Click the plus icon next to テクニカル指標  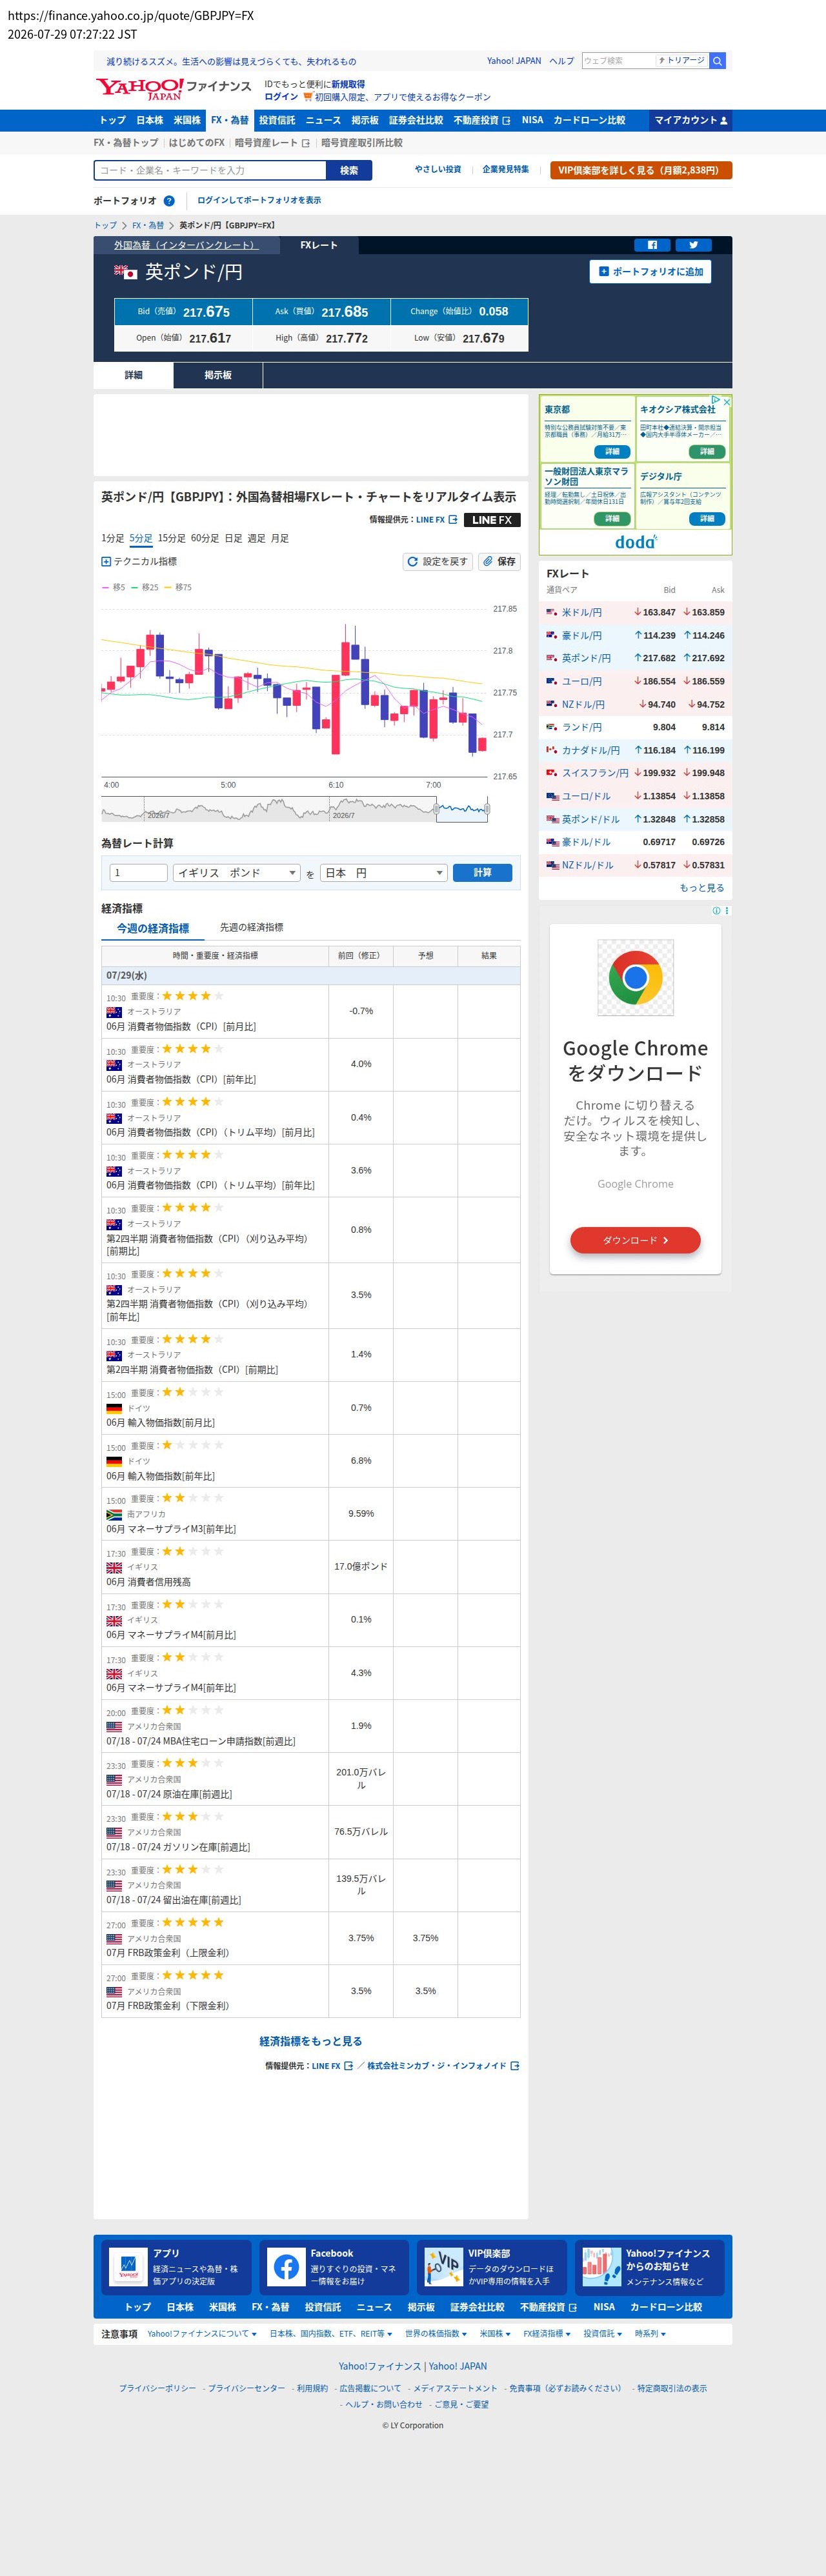(x=106, y=562)
